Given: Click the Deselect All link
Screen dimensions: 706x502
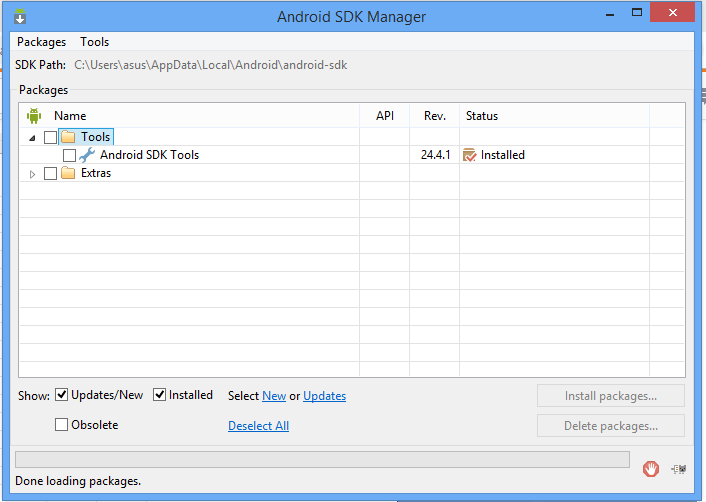Looking at the screenshot, I should (258, 425).
